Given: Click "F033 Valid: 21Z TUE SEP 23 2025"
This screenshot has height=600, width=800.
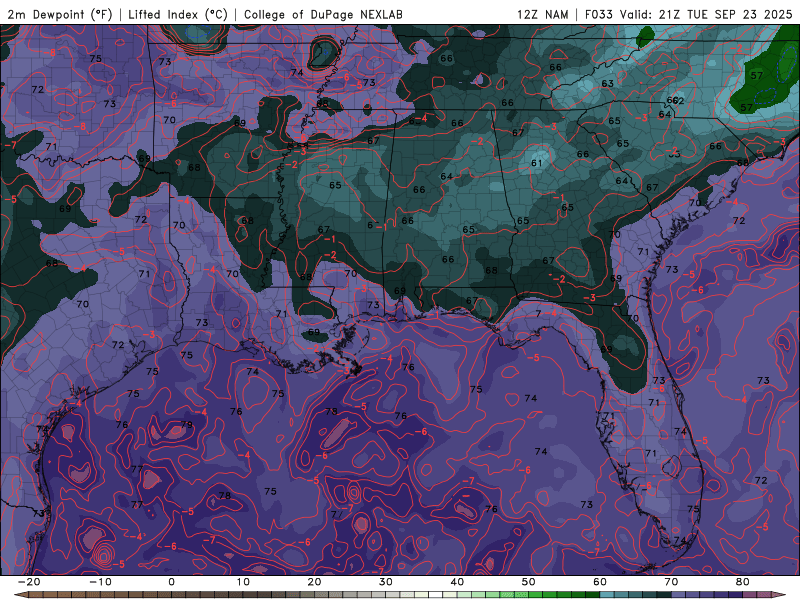Looking at the screenshot, I should tap(688, 14).
